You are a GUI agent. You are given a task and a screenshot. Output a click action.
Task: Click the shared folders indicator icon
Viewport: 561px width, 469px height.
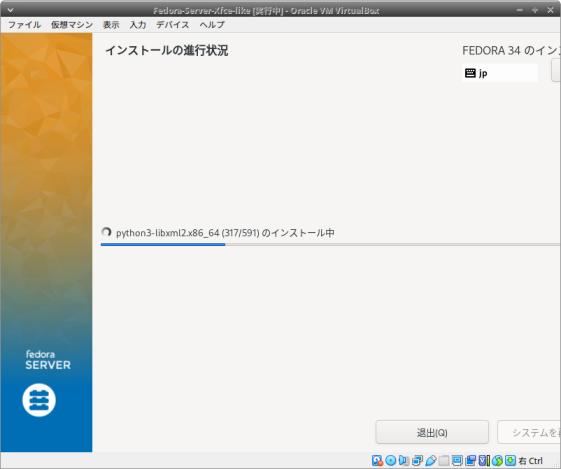444,460
